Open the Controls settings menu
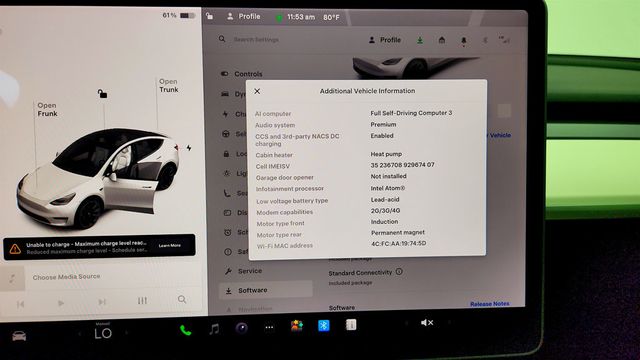 coord(242,74)
